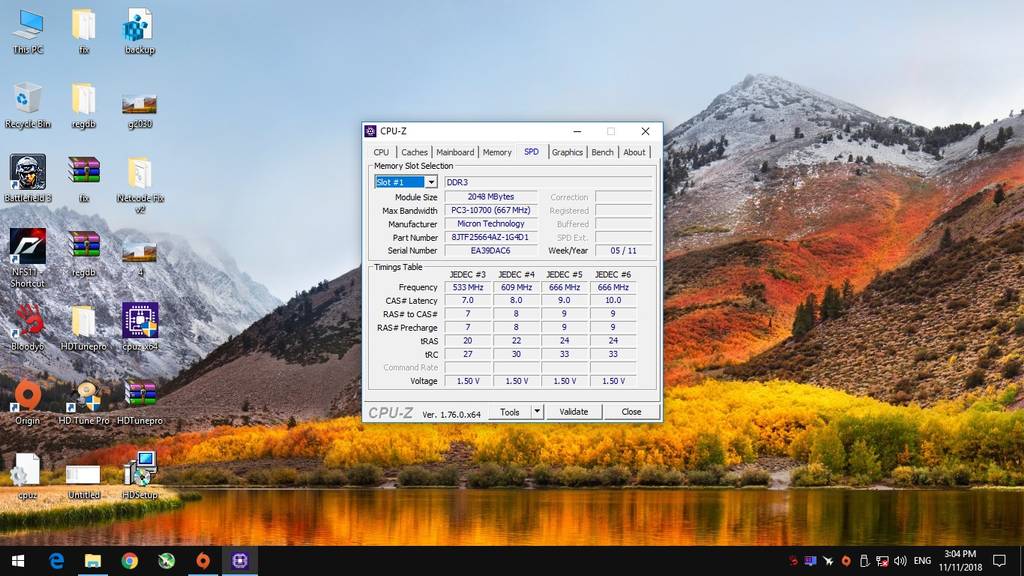Viewport: 1024px width, 576px height.
Task: Click the Week/Year value 05 / 11
Action: tap(624, 250)
